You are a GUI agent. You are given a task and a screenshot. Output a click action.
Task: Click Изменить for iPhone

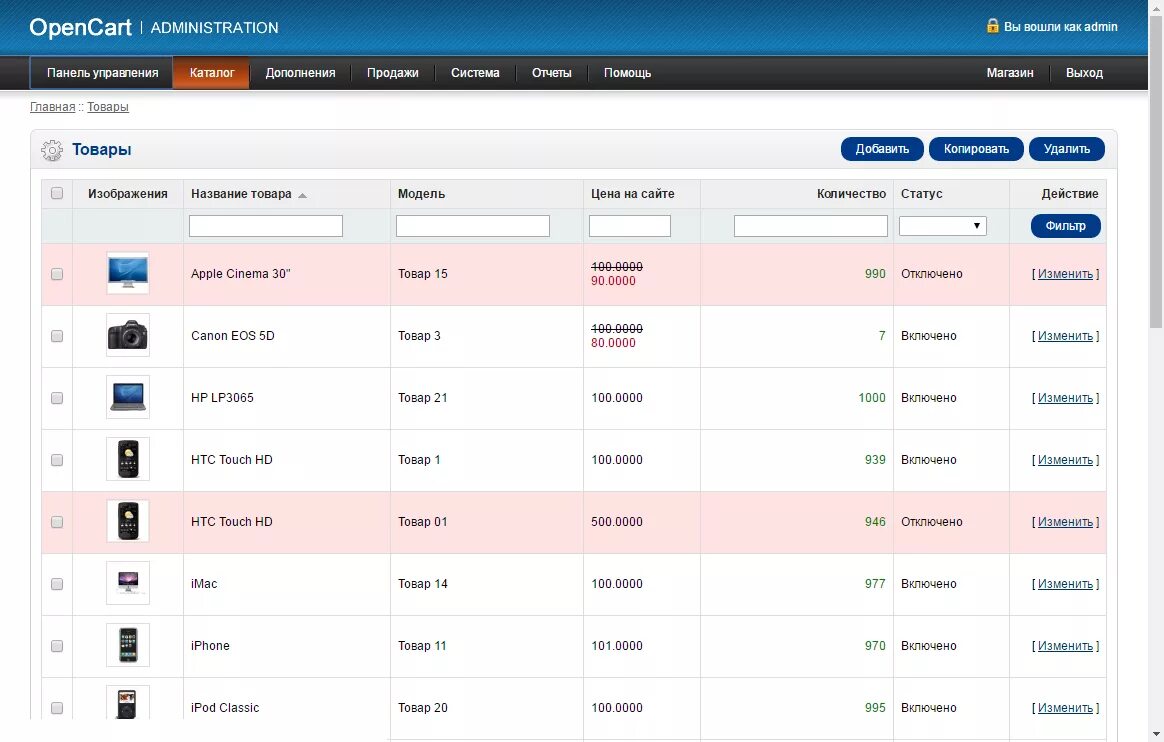pyautogui.click(x=1065, y=646)
